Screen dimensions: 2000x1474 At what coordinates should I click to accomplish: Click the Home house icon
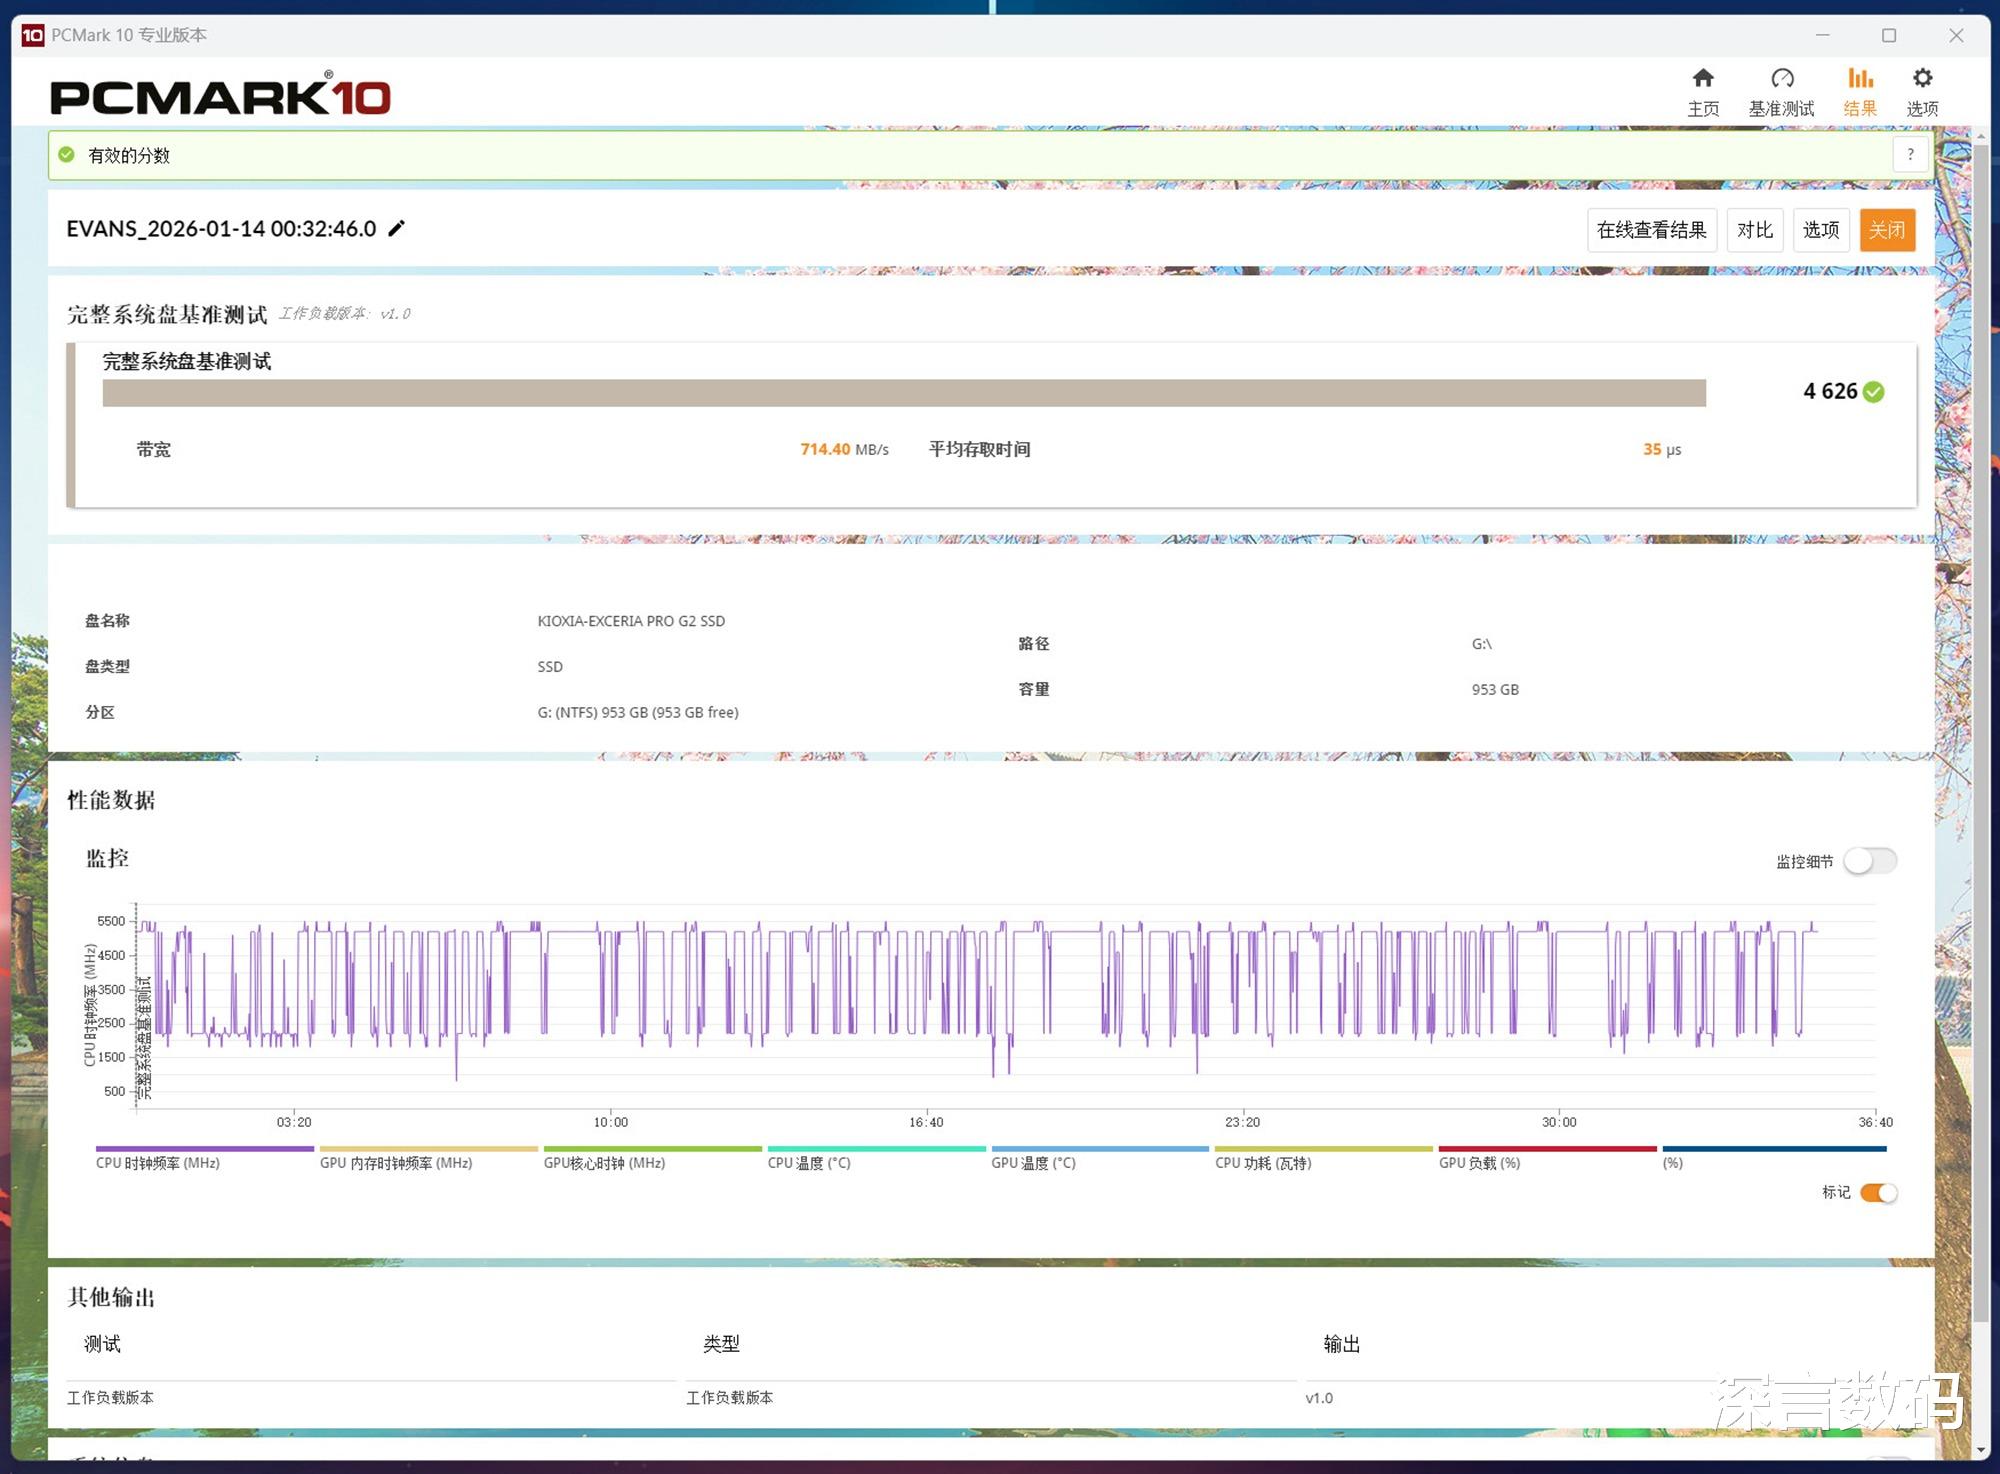click(x=1702, y=79)
